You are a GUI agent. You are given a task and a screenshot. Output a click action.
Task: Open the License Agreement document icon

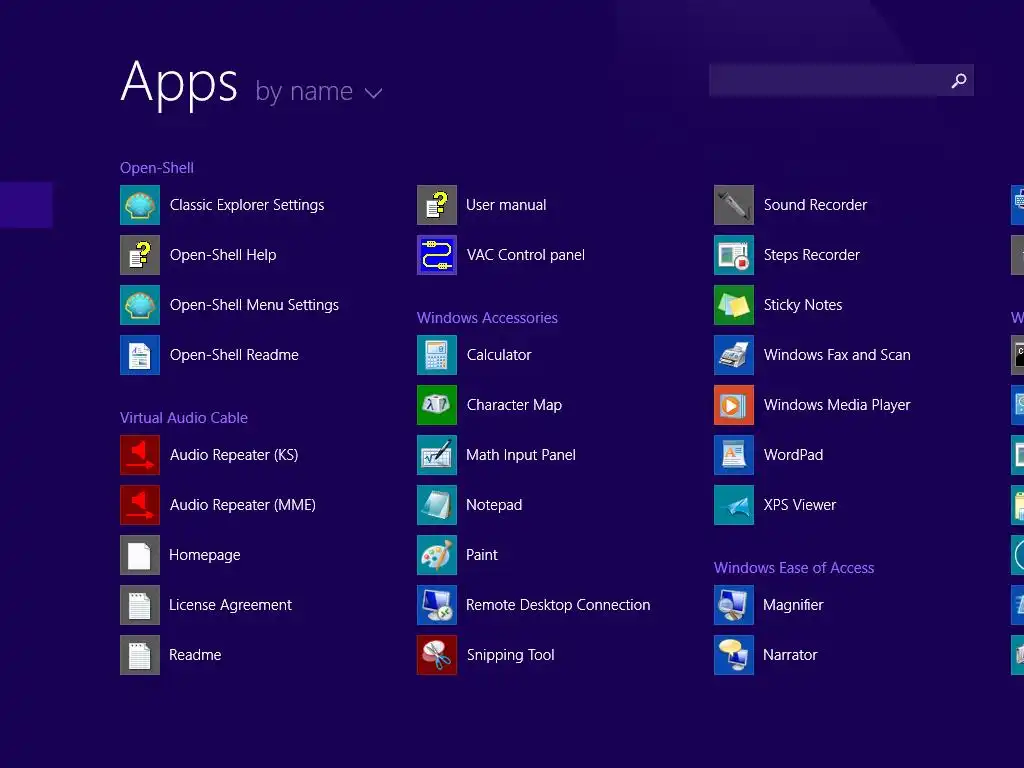tap(140, 605)
